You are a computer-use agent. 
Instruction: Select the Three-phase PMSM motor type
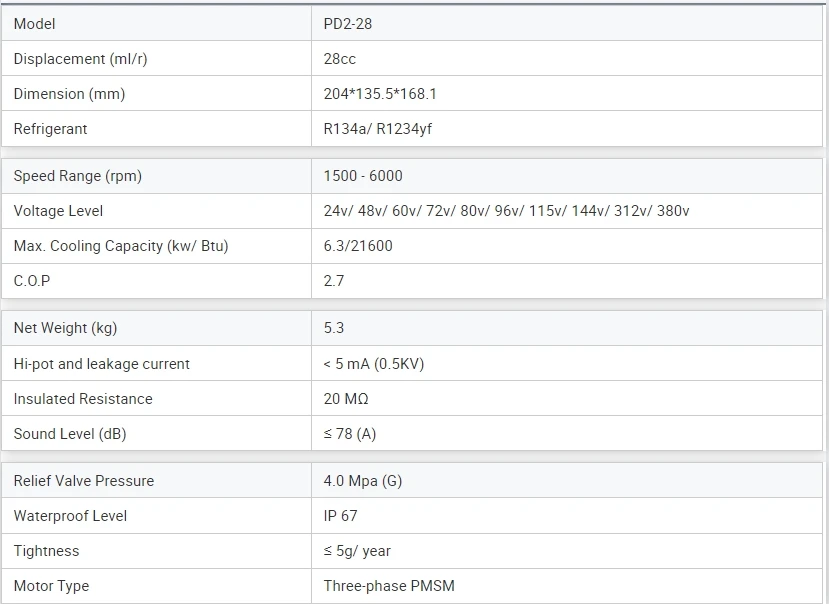[x=389, y=586]
